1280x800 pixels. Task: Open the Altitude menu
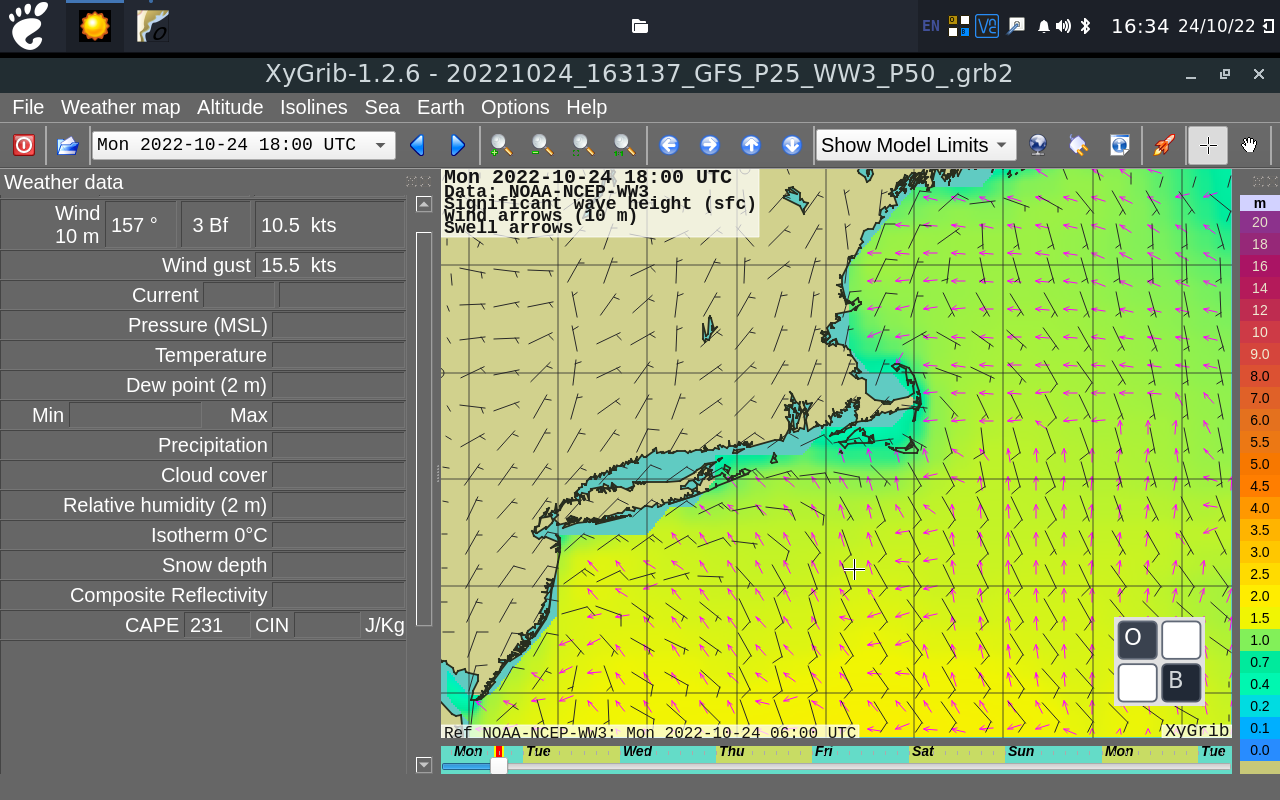230,107
